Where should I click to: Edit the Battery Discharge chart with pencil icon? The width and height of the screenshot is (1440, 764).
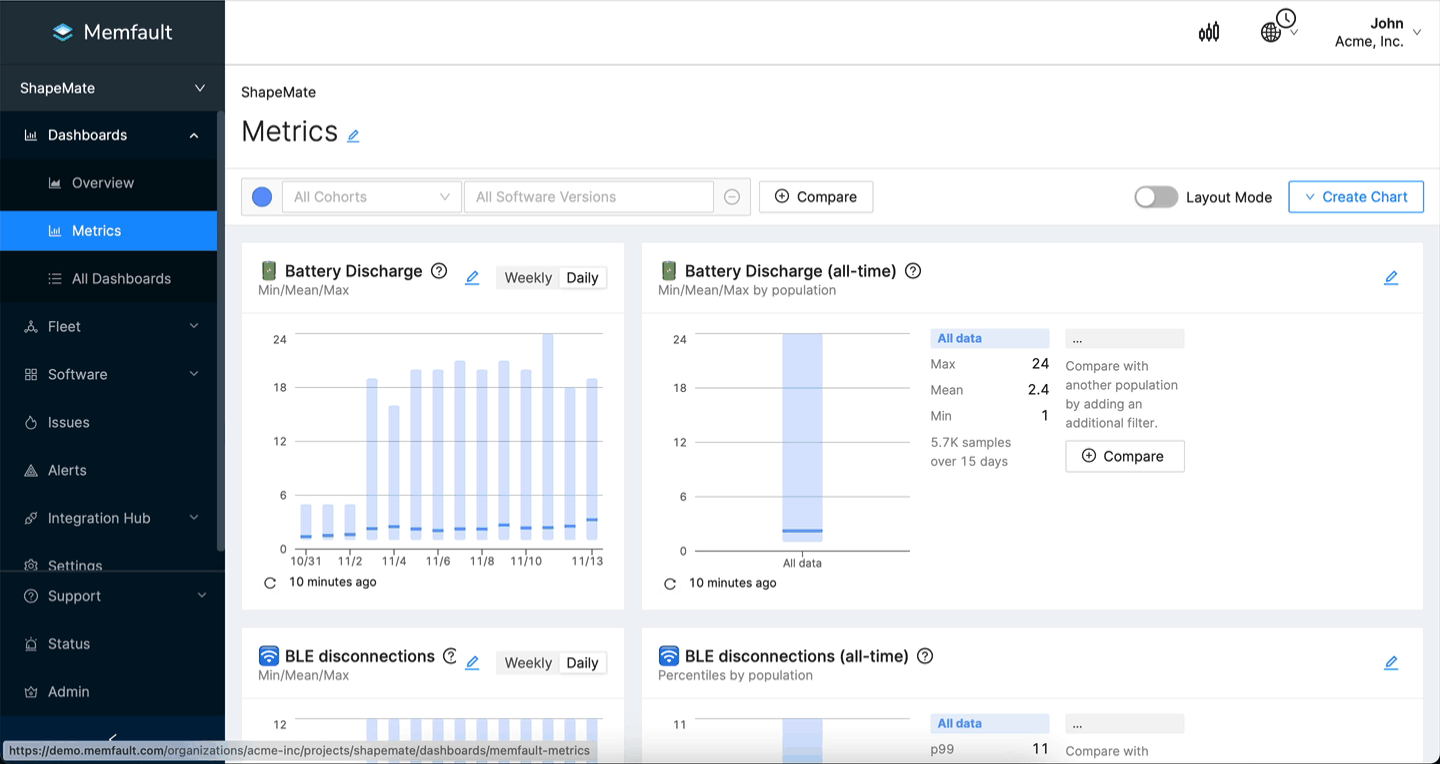click(472, 277)
